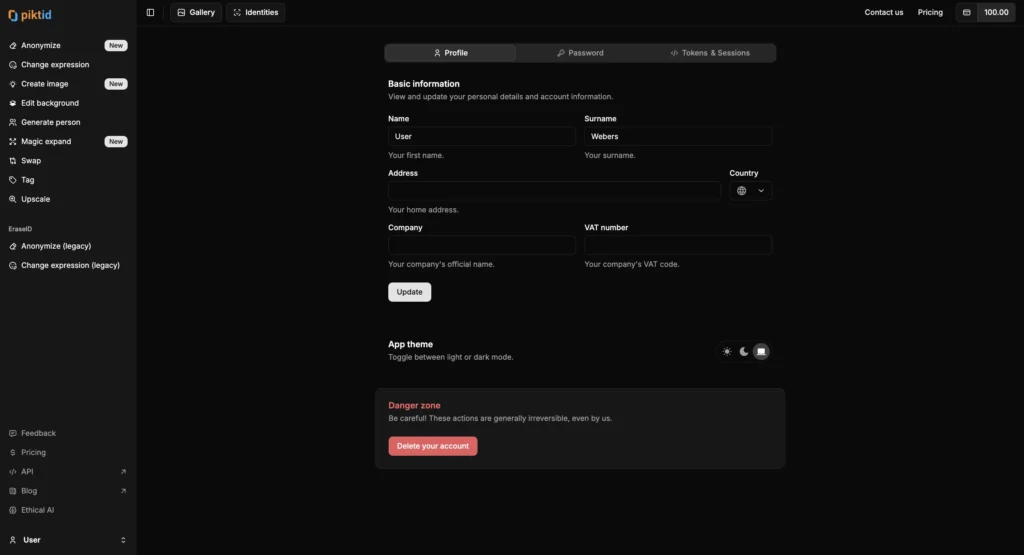Image resolution: width=1024 pixels, height=555 pixels.
Task: Click the 'Danger zone' heading
Action: tap(414, 405)
